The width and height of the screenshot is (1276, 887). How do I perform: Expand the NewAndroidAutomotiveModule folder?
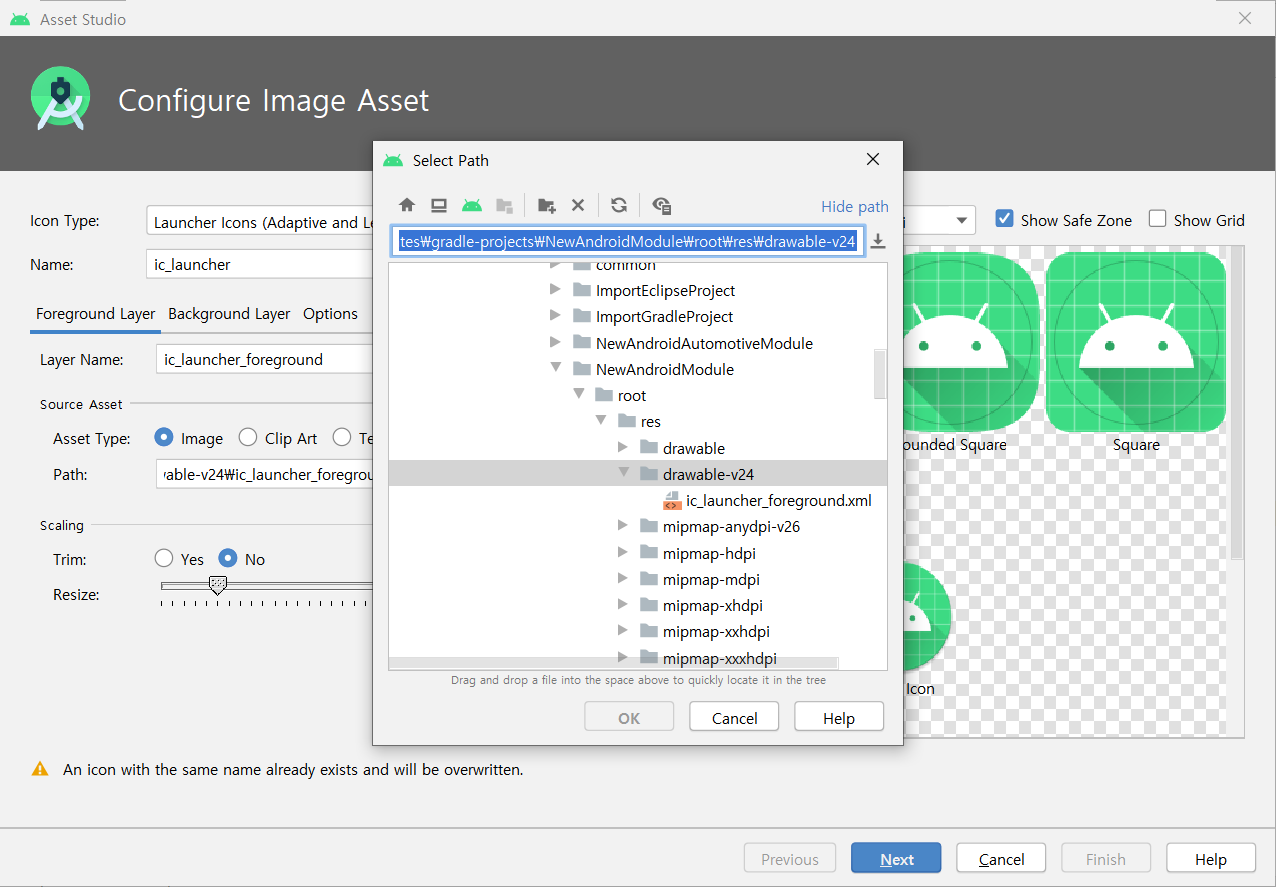tap(556, 343)
